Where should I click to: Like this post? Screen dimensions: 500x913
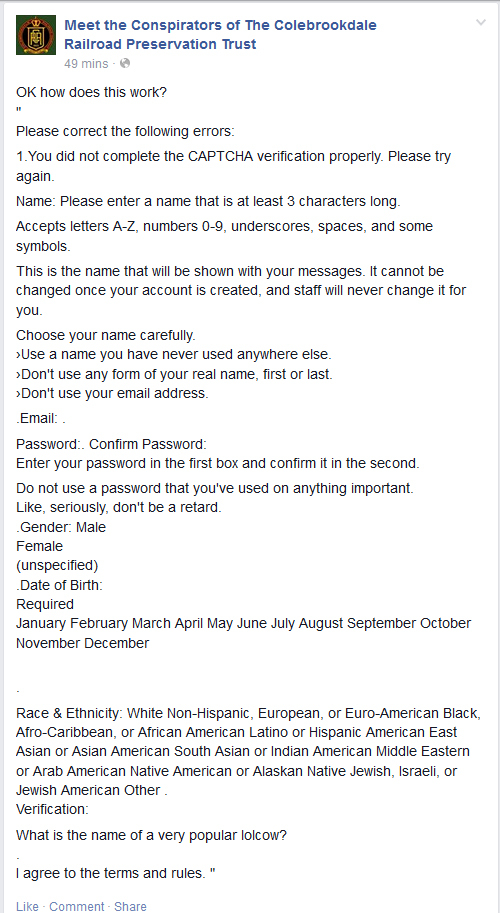pyautogui.click(x=27, y=906)
